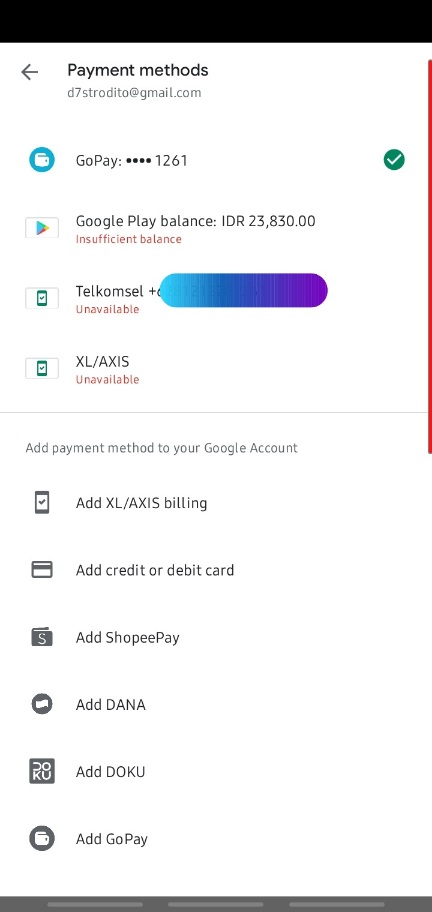Open Add credit or debit card

216,570
